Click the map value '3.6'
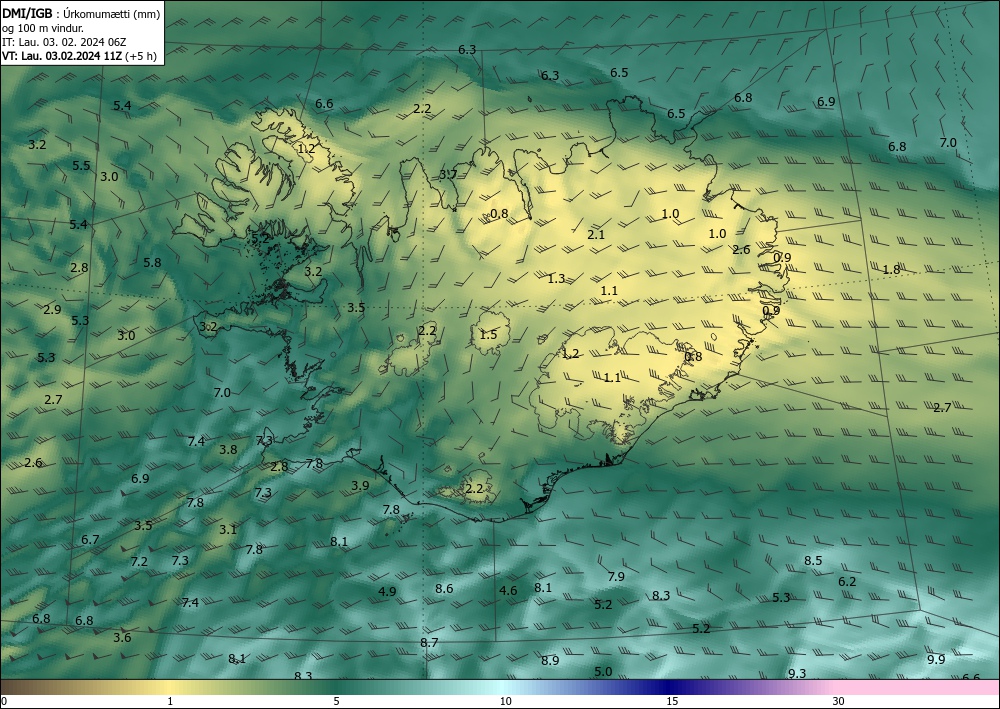 (122, 638)
